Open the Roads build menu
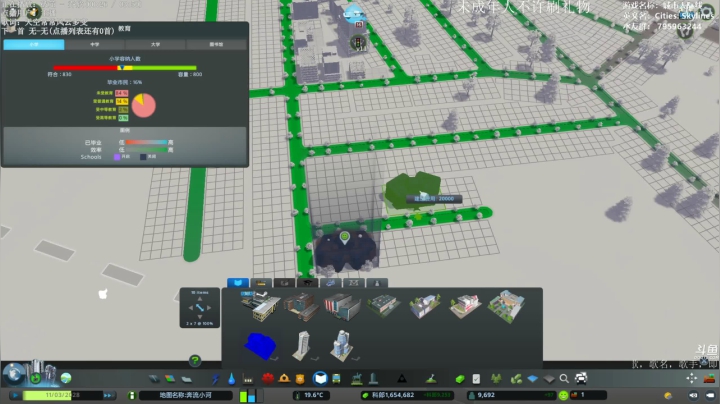Image resolution: width=720 pixels, height=404 pixels. click(x=154, y=379)
